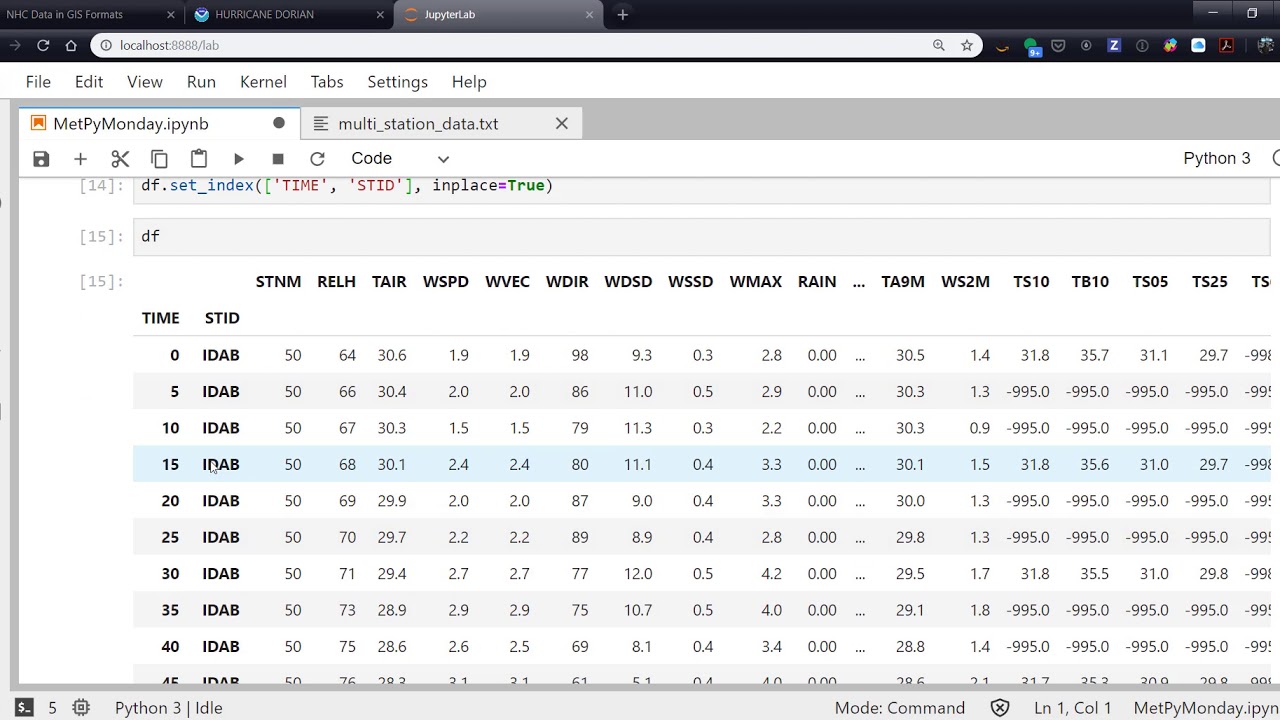Click the Ln 1, Col 1 status
This screenshot has width=1280, height=720.
pos(1073,708)
